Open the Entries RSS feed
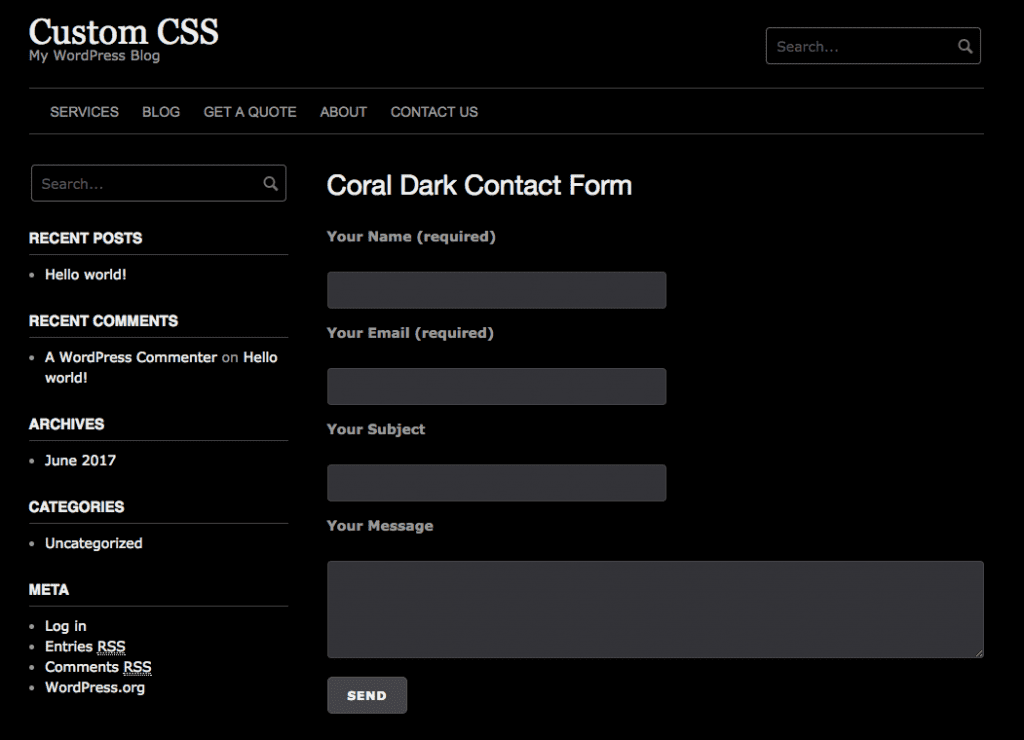1024x740 pixels. [85, 646]
